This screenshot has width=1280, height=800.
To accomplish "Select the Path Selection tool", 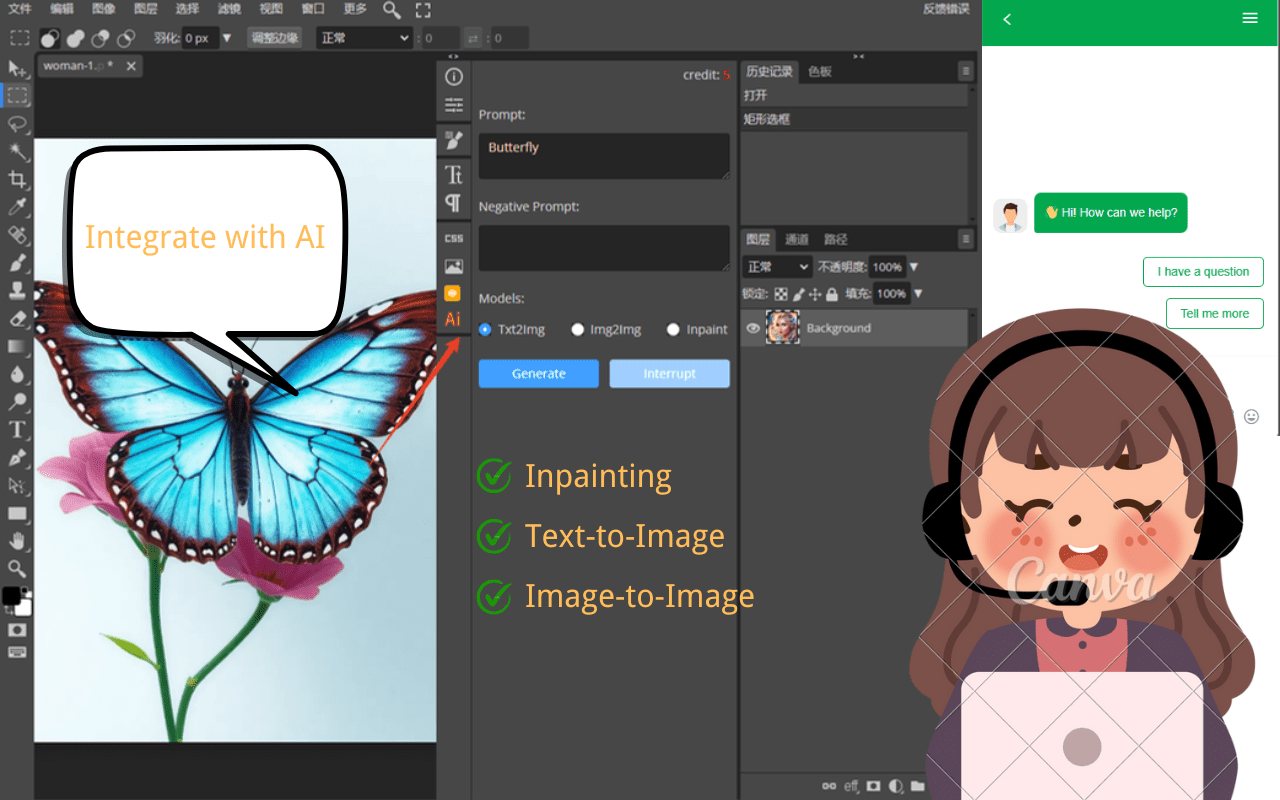I will point(17,486).
